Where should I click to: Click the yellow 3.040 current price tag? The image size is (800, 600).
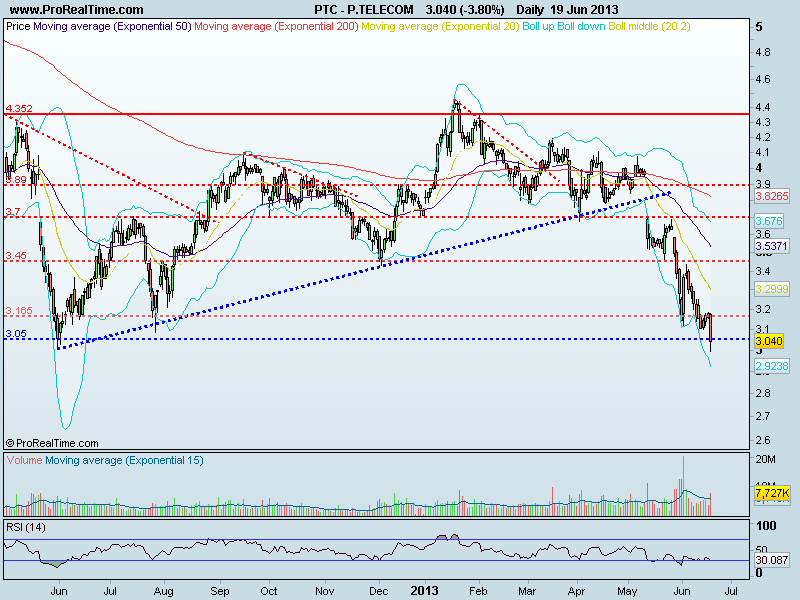coord(769,341)
